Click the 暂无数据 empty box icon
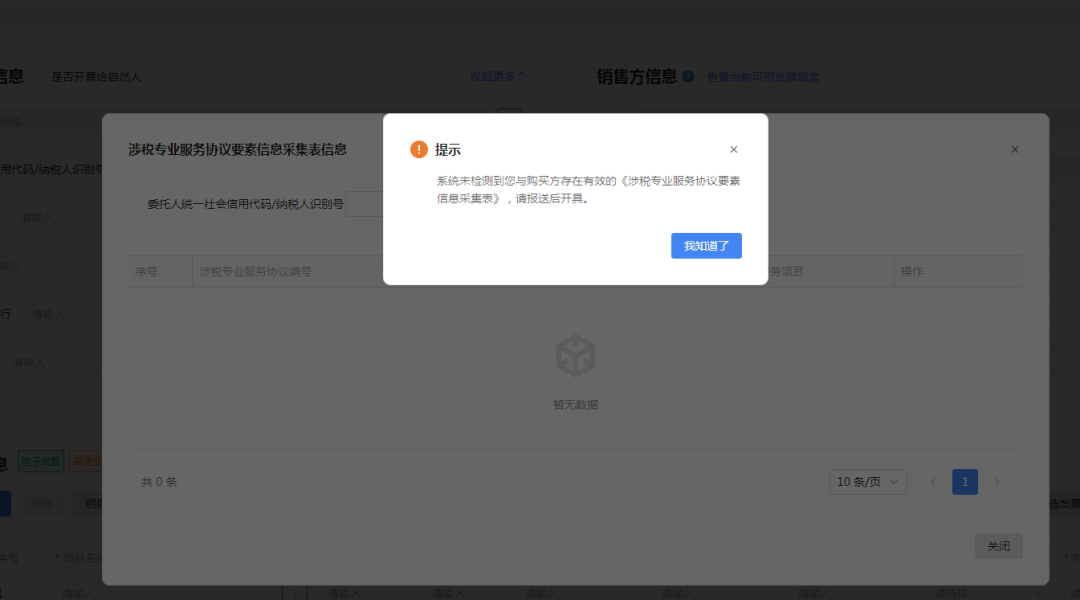The image size is (1080, 600). pyautogui.click(x=576, y=356)
